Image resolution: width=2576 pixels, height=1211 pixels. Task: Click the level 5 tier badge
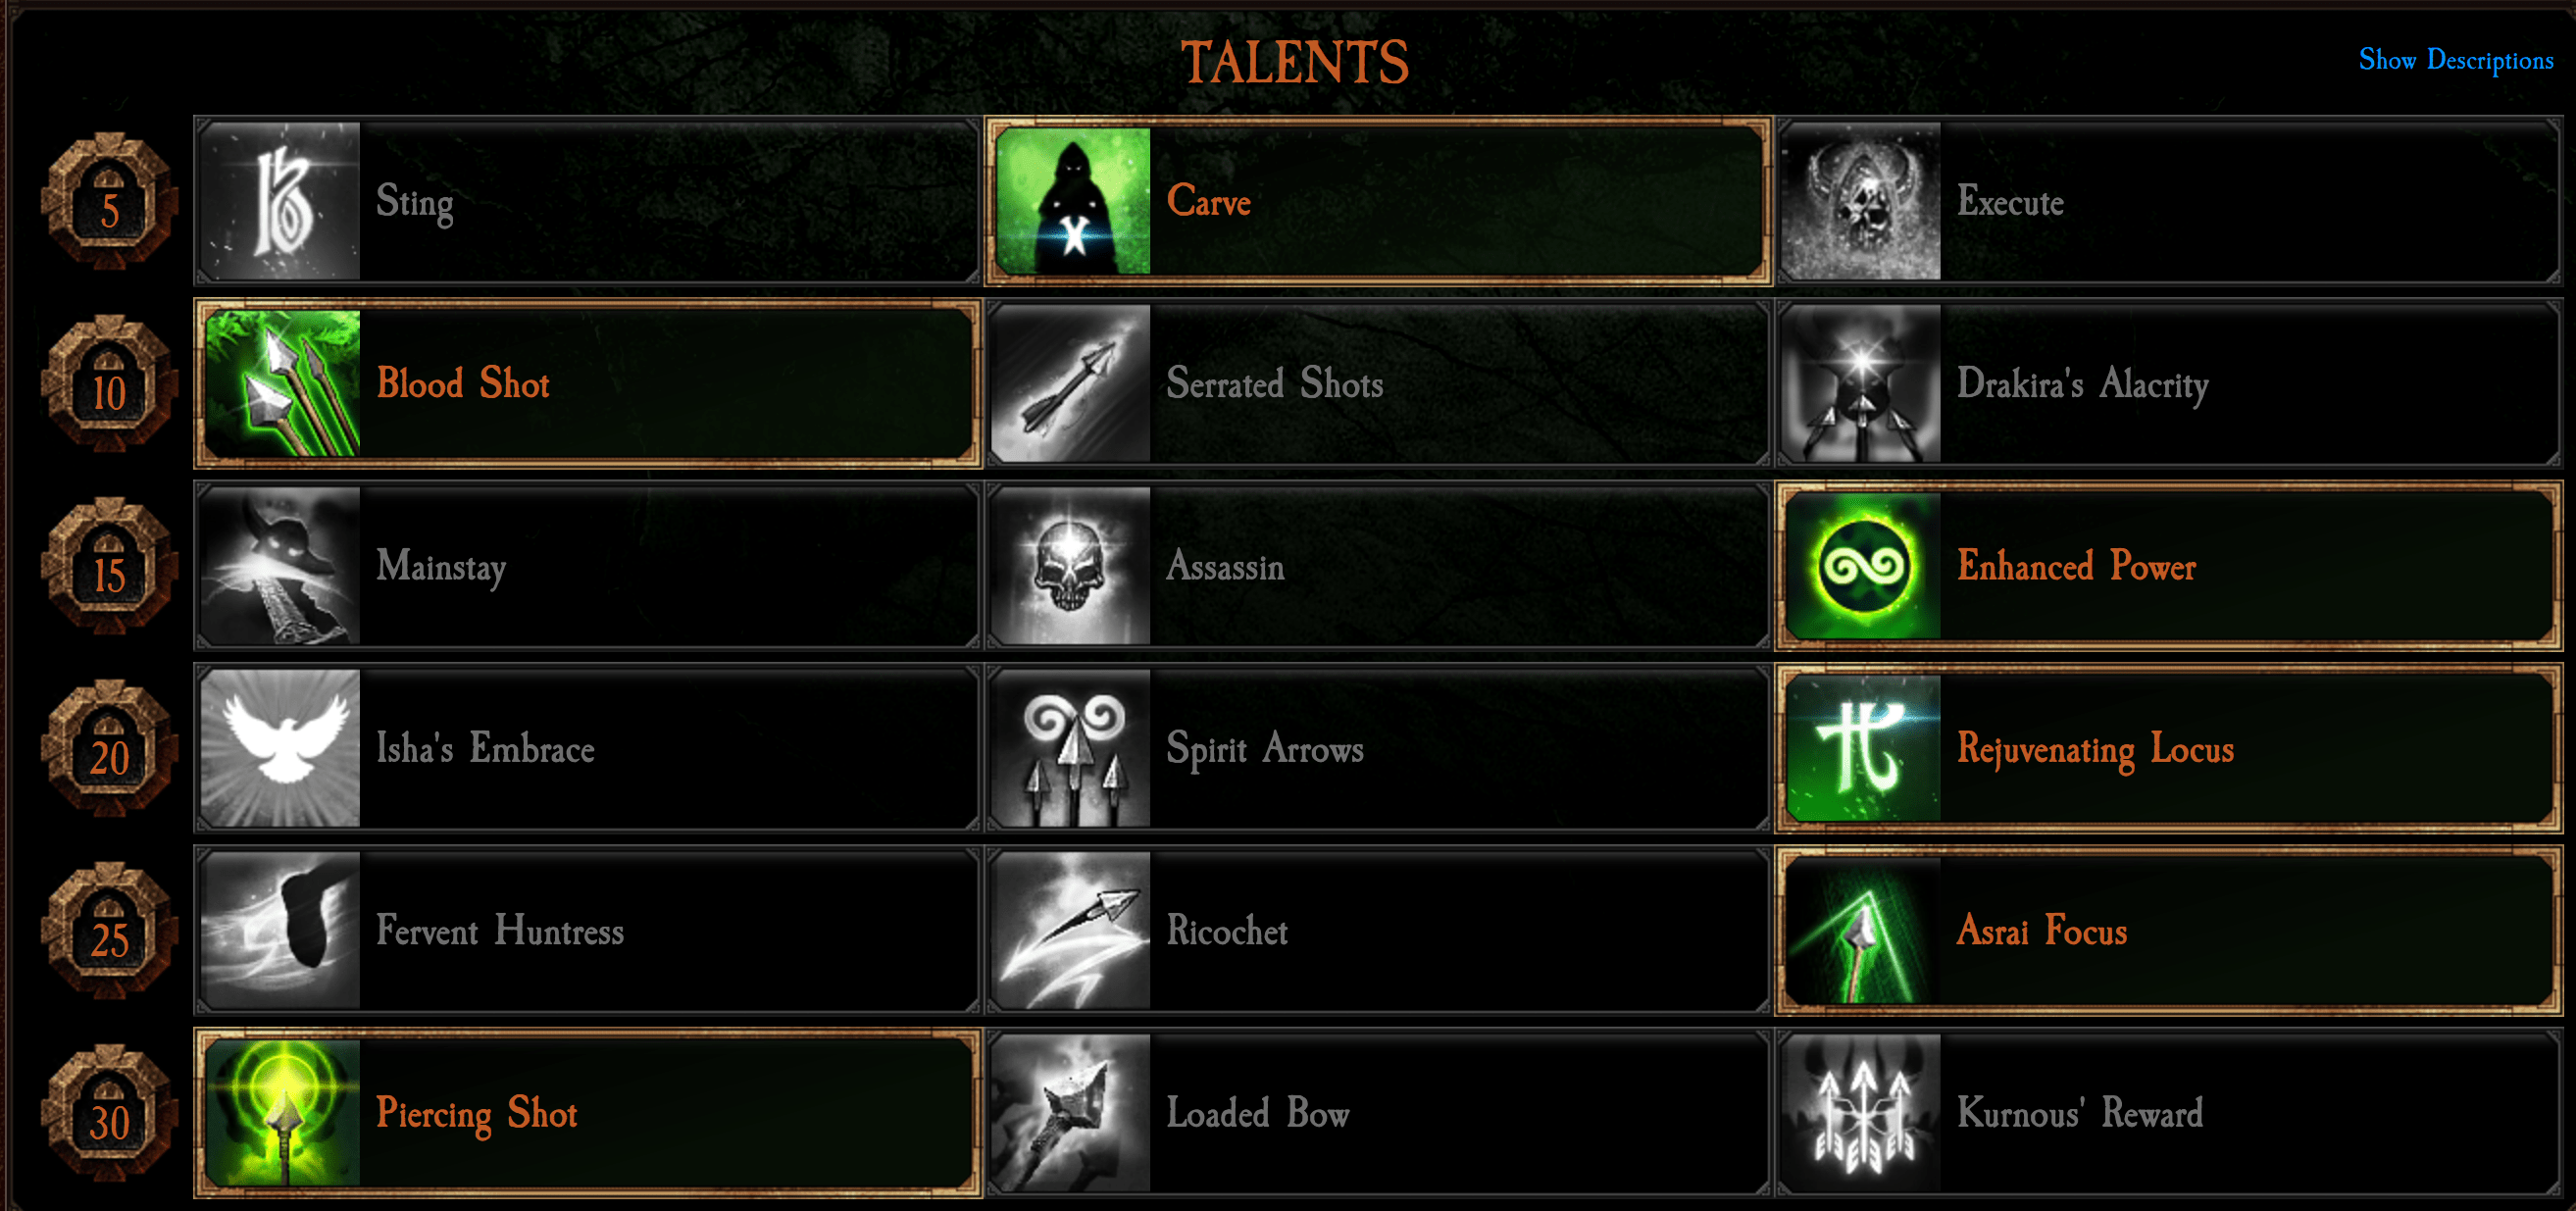109,201
